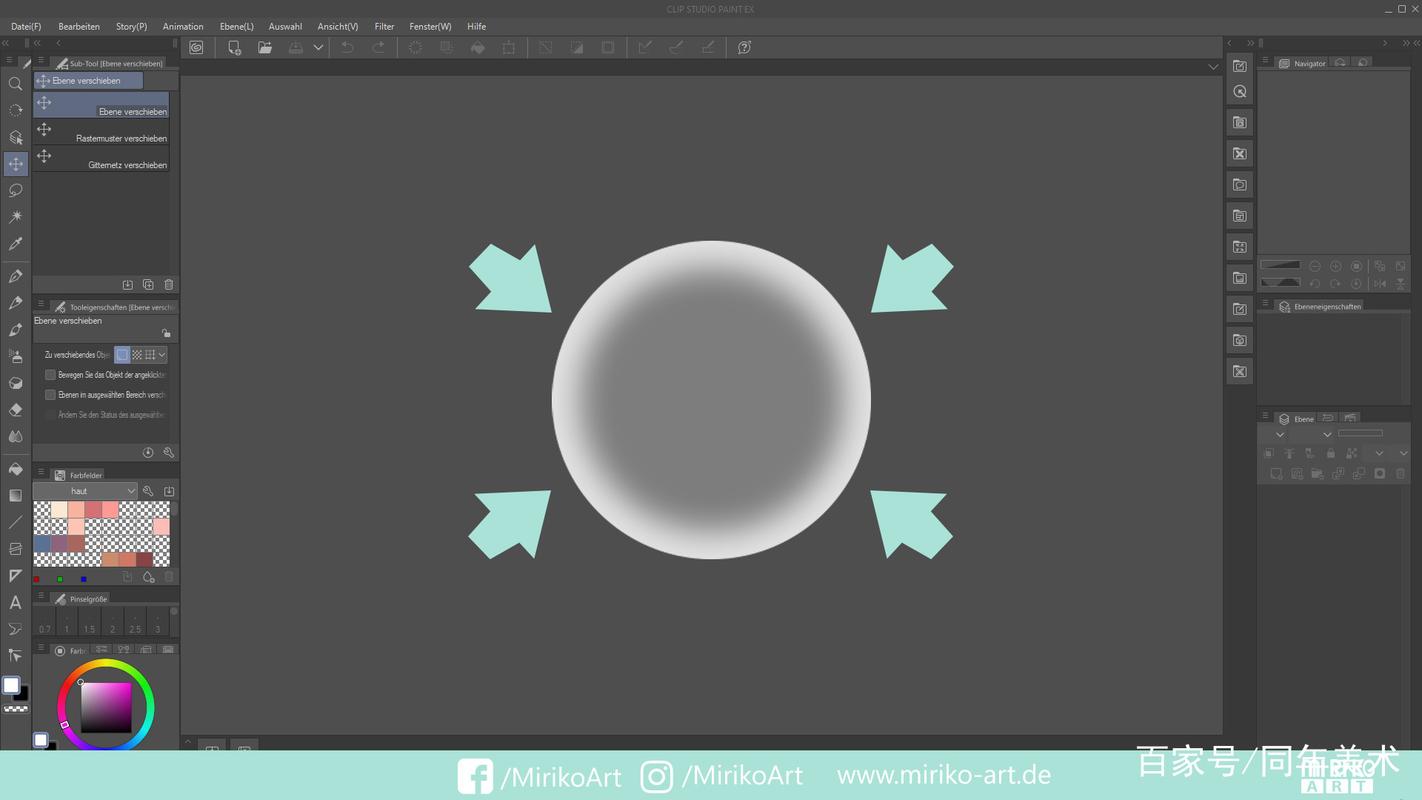Select the Text tool
The height and width of the screenshot is (800, 1422).
[15, 602]
